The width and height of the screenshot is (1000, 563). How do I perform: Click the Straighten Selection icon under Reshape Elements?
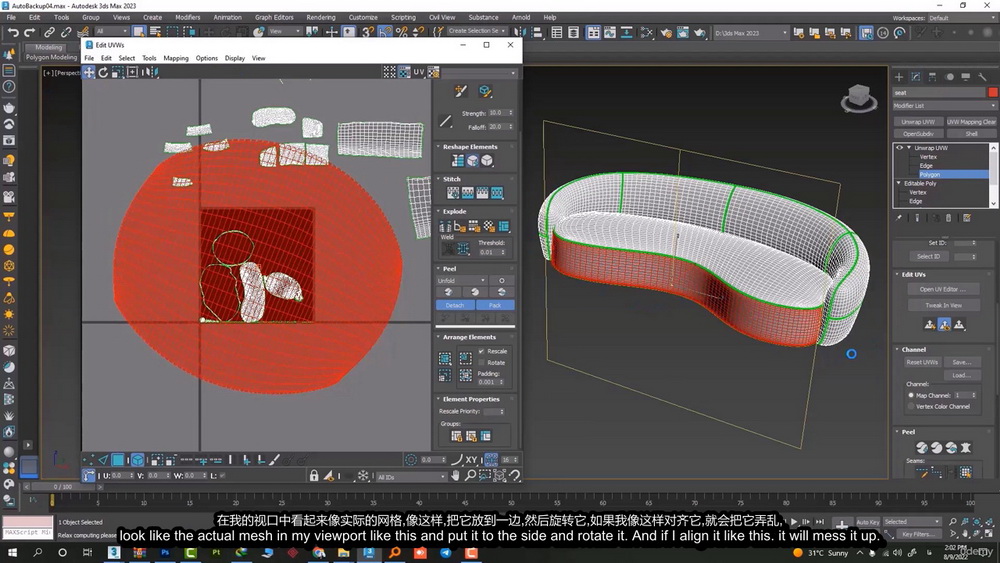(458, 161)
